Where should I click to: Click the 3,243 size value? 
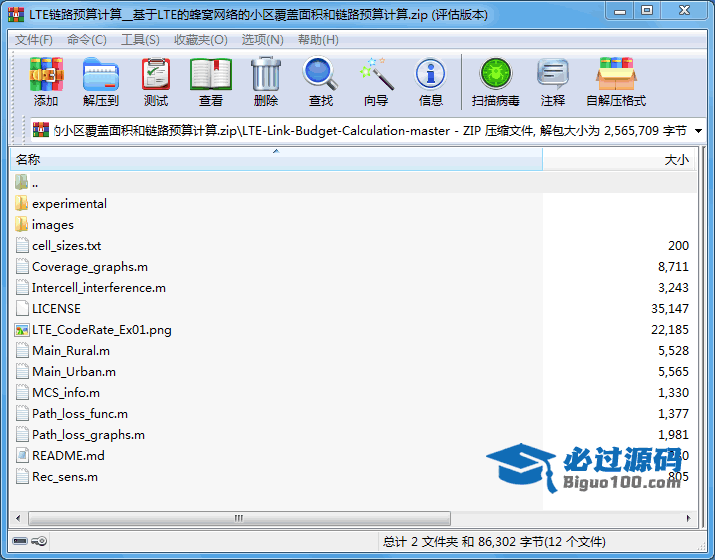(x=673, y=288)
